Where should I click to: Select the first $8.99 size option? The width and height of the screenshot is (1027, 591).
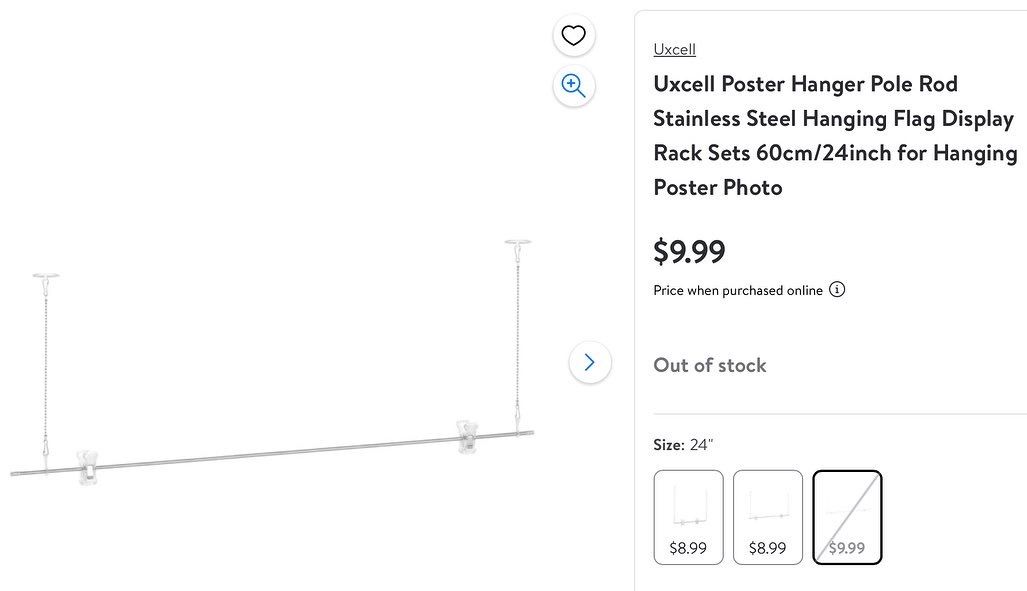pyautogui.click(x=688, y=517)
